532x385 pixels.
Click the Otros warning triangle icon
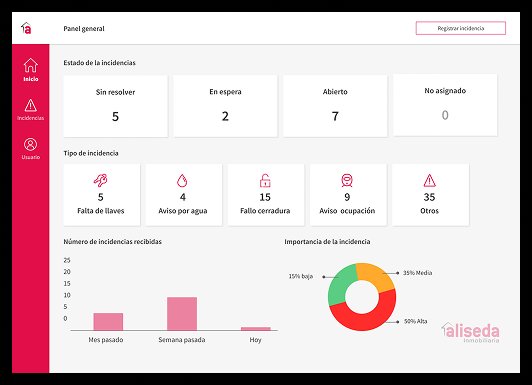[x=430, y=180]
